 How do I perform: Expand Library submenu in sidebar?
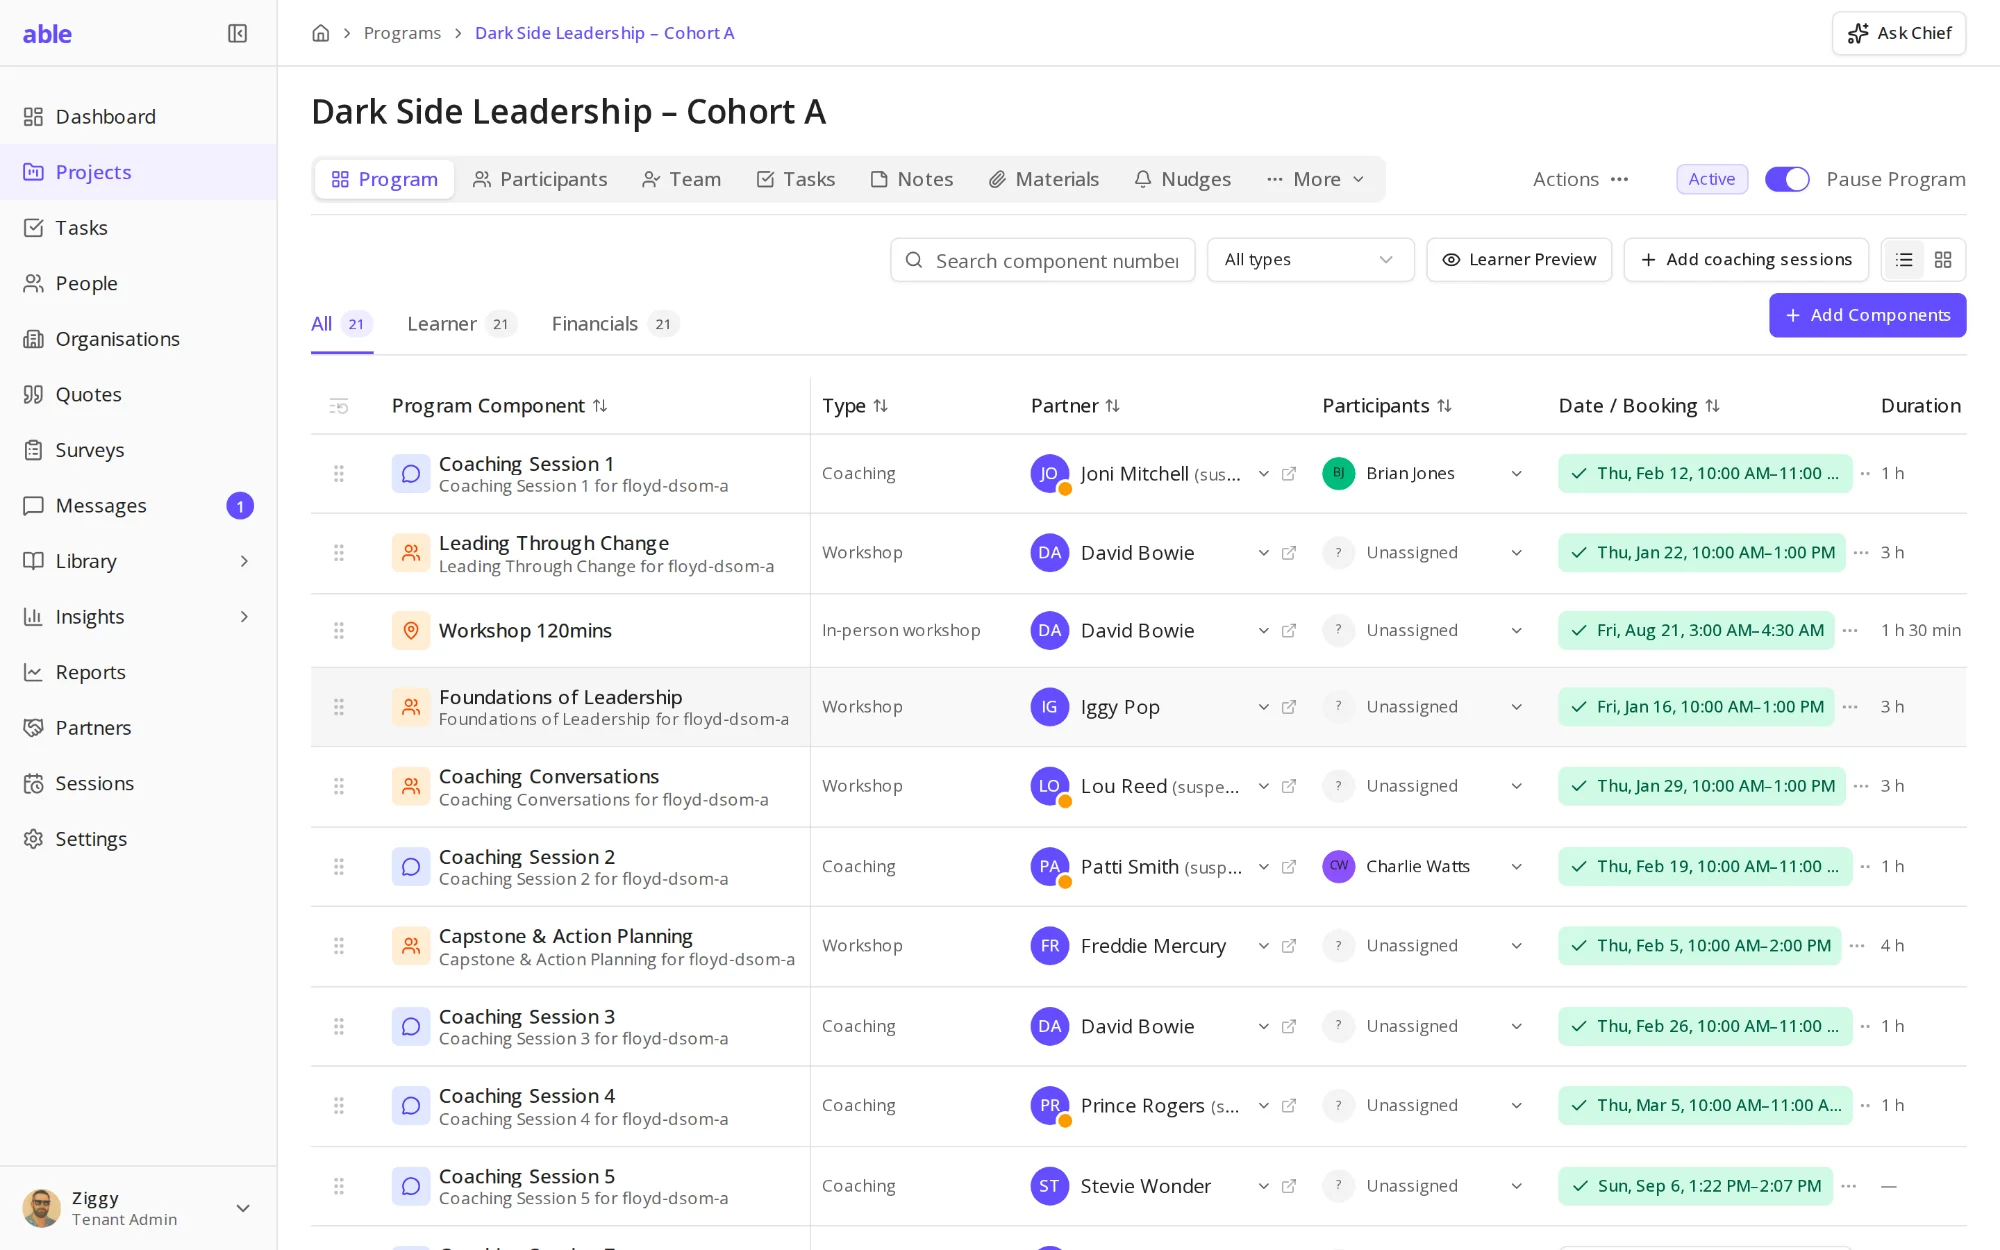[245, 561]
